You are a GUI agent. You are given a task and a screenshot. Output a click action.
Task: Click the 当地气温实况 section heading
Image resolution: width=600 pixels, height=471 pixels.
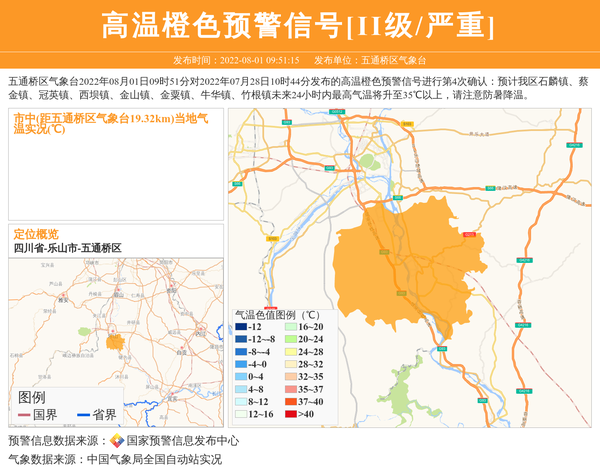point(110,123)
